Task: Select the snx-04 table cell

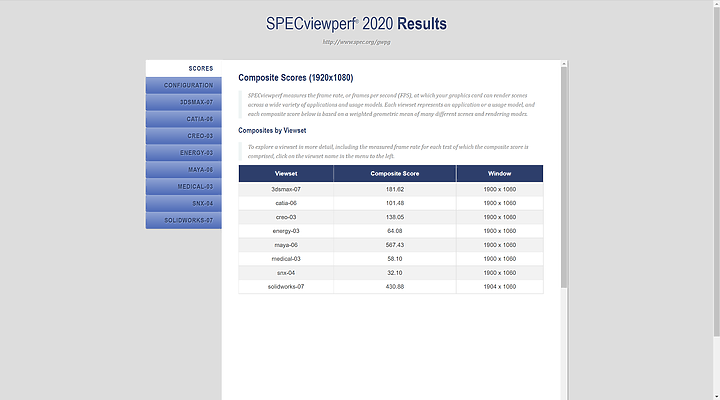Action: click(x=286, y=273)
